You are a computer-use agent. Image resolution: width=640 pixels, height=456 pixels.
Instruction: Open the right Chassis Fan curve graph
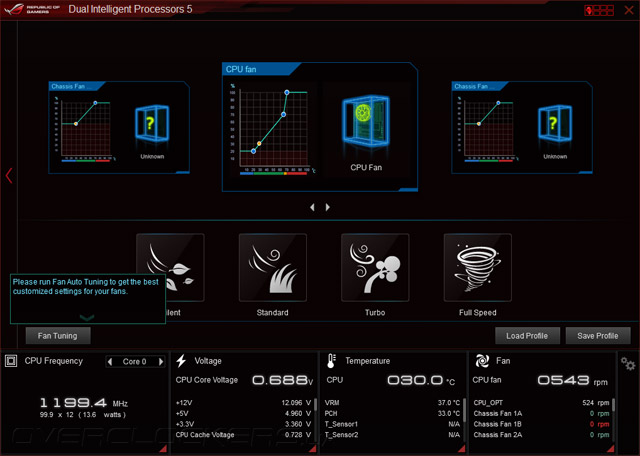point(489,127)
